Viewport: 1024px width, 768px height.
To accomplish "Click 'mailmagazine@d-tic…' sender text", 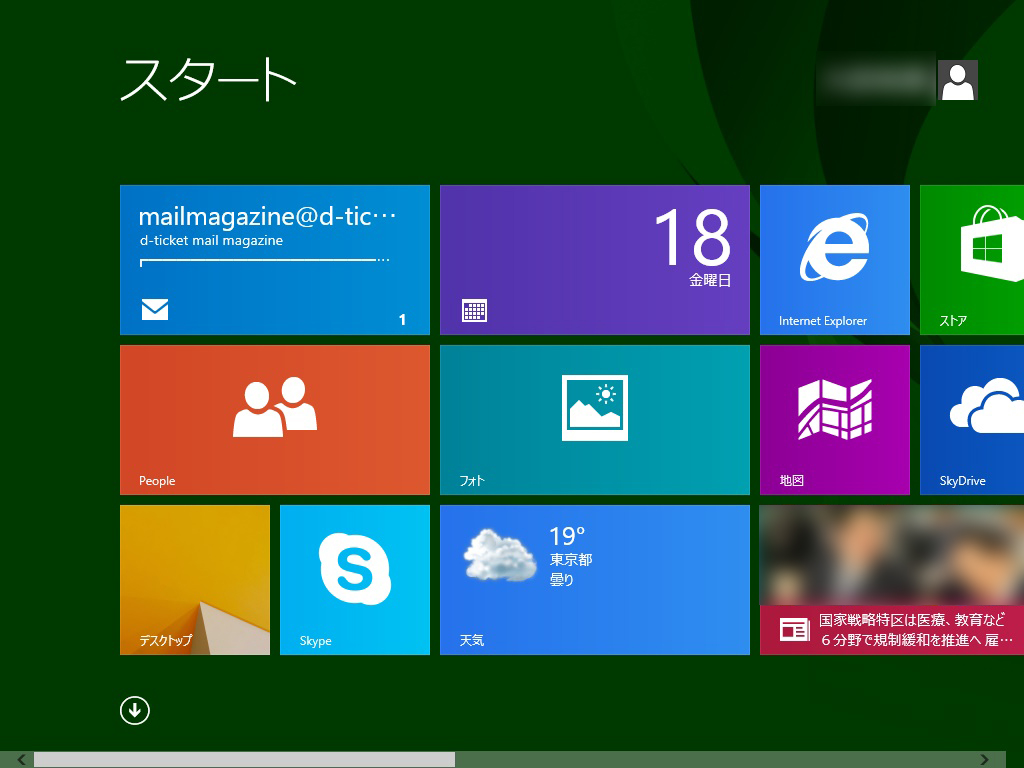I will [267, 217].
